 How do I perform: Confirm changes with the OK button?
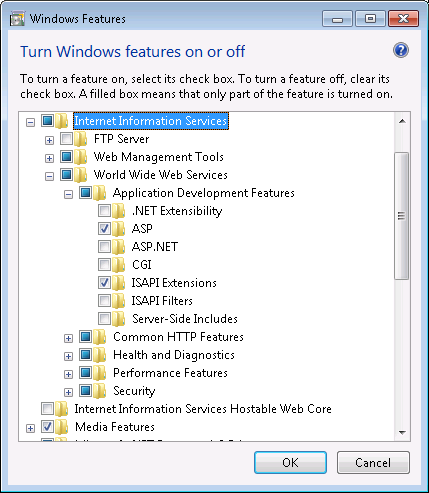click(290, 463)
